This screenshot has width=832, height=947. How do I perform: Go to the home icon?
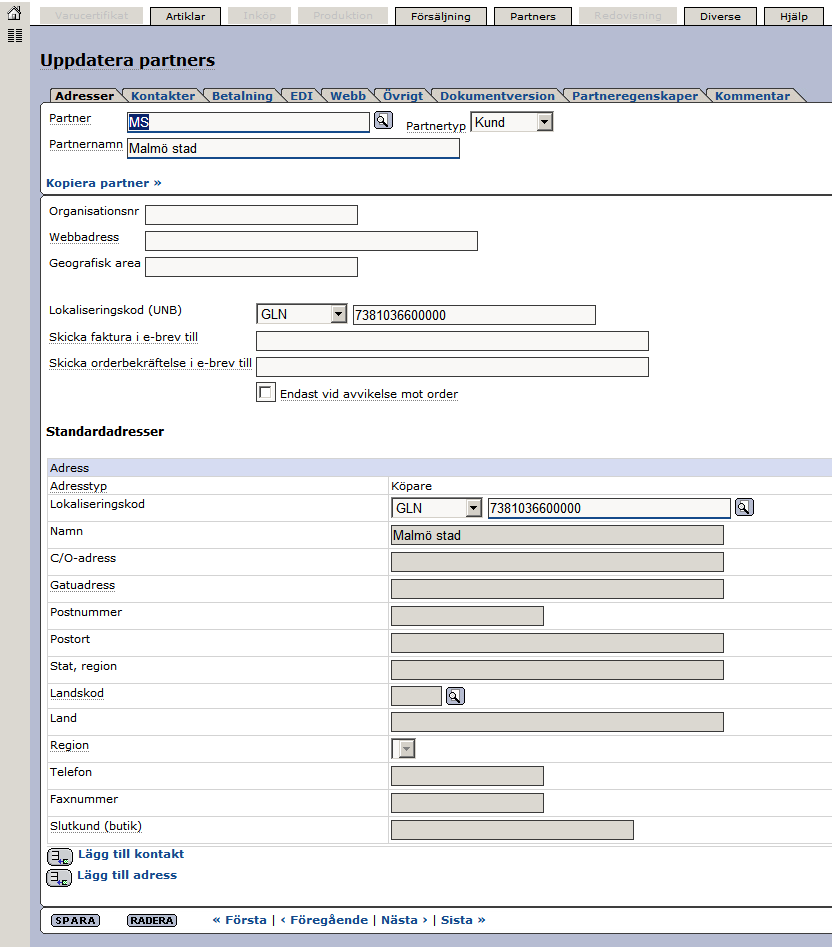coord(14,12)
